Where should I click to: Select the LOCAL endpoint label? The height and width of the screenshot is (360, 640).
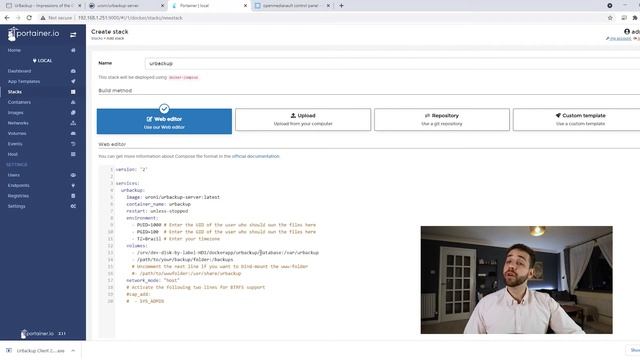pos(42,61)
